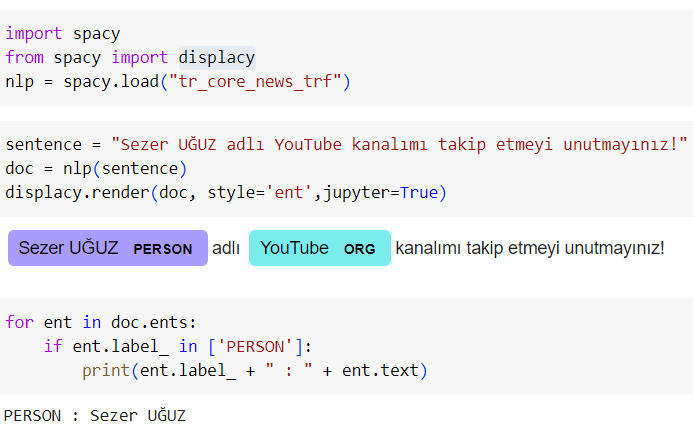Click 'ent.text' in the print statement
This screenshot has height=438, width=693.
381,370
